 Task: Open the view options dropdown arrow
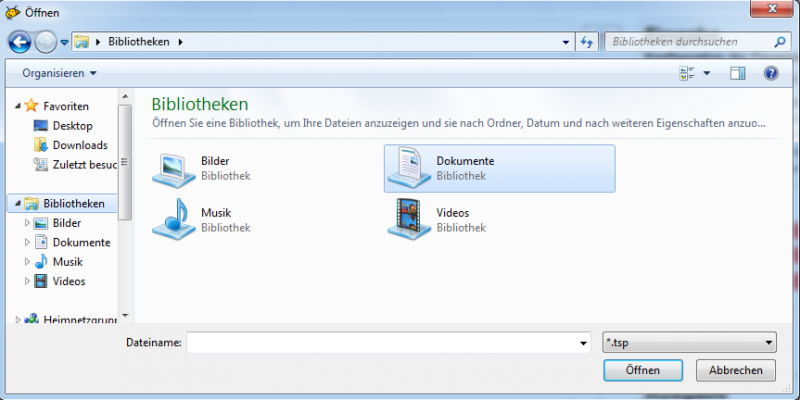pos(706,73)
